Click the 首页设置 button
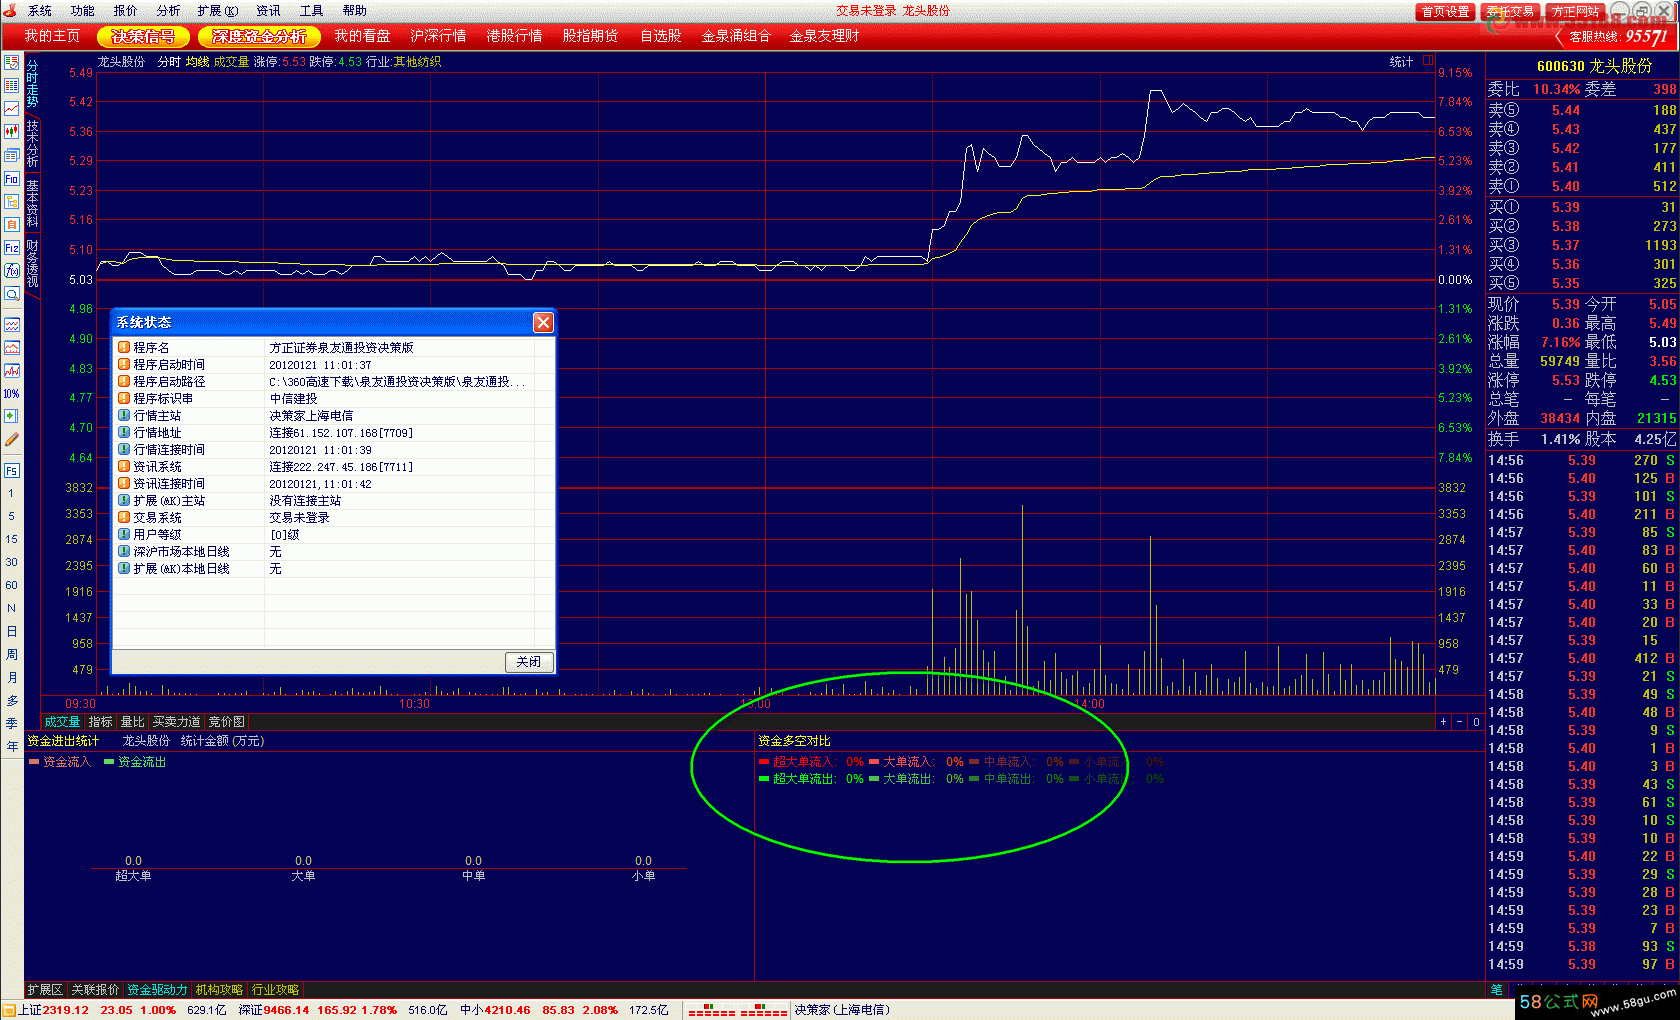The width and height of the screenshot is (1680, 1020). pos(1446,11)
